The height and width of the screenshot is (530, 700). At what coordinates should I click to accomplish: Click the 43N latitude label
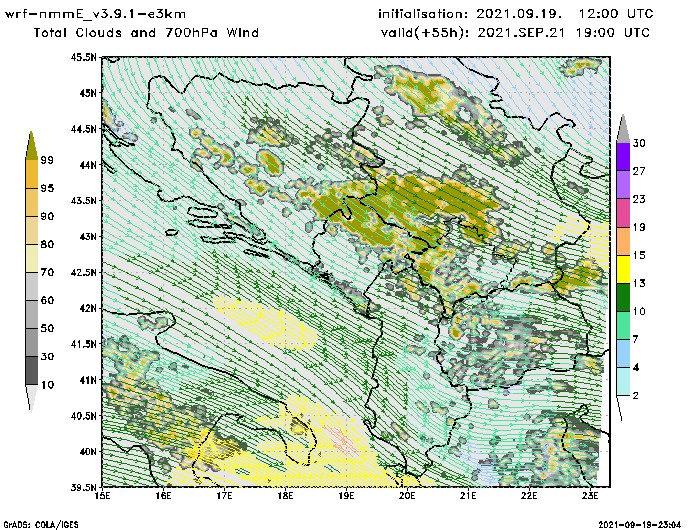88,237
